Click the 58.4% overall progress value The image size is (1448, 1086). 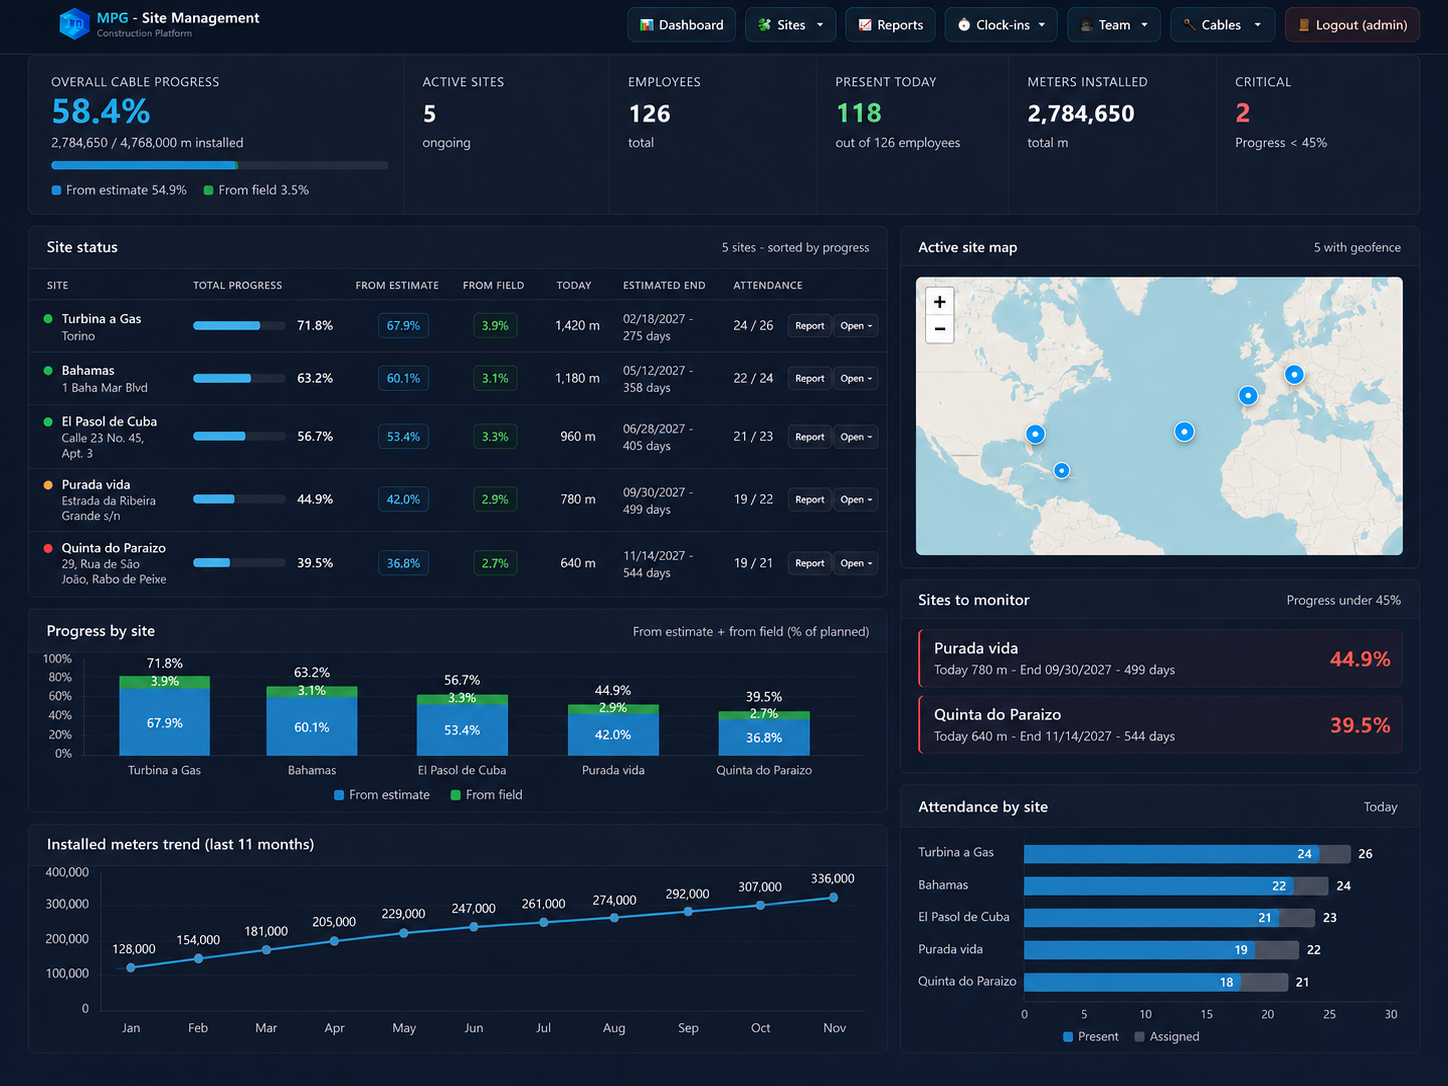coord(100,111)
